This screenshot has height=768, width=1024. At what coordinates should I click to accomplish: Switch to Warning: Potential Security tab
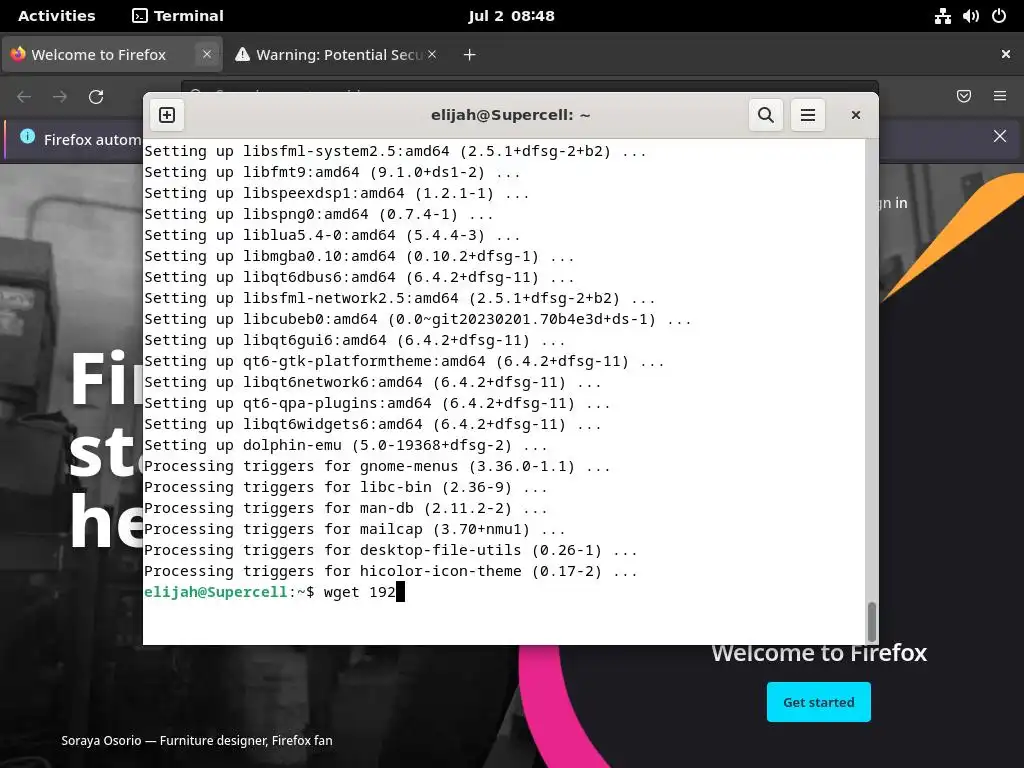(x=338, y=55)
